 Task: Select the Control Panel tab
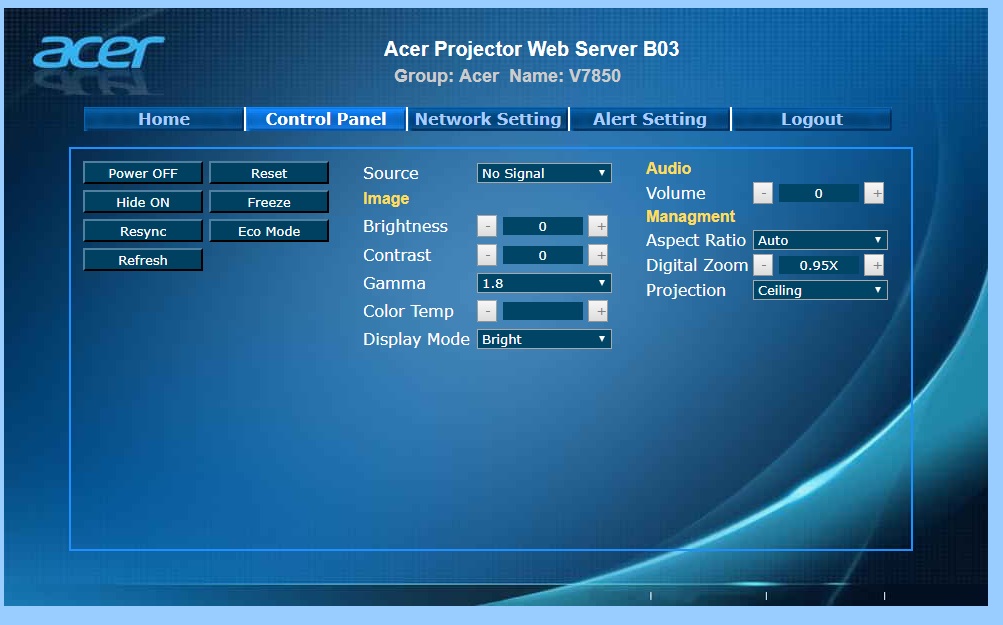[326, 119]
